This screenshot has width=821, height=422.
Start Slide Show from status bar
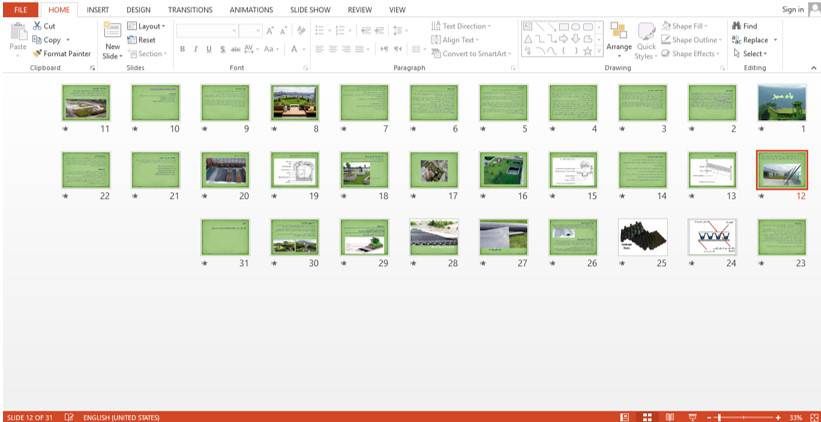[692, 417]
